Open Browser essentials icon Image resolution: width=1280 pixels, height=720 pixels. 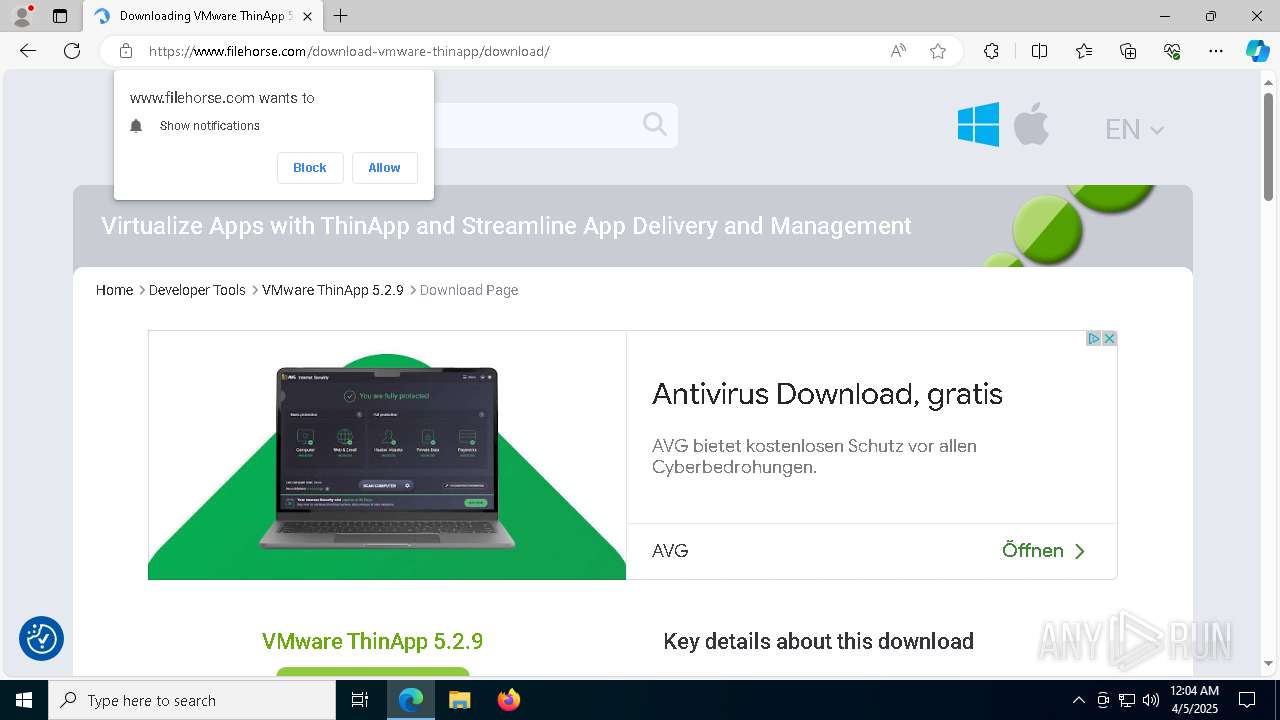point(1172,51)
